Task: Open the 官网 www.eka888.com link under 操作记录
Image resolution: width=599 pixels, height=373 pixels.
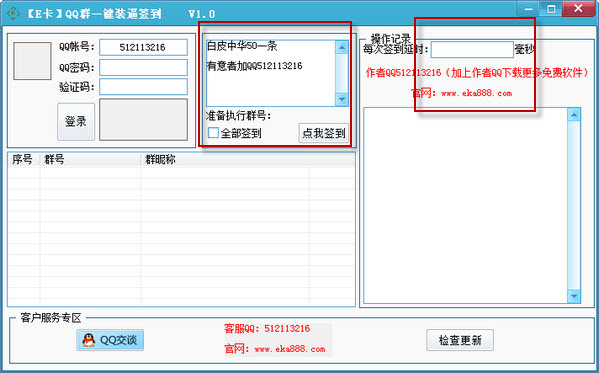Action: [x=461, y=93]
